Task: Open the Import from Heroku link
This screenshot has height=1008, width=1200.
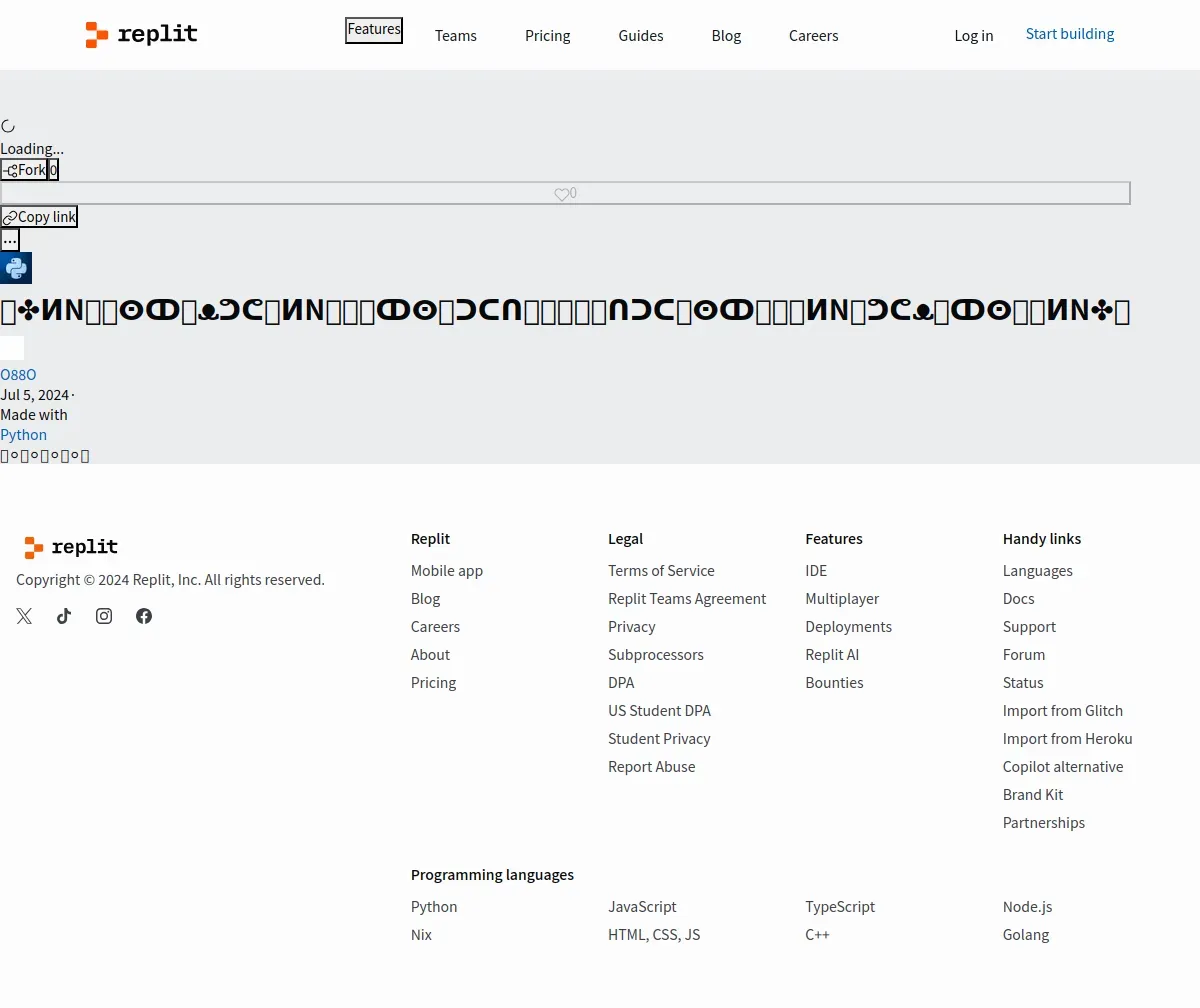Action: pos(1068,739)
